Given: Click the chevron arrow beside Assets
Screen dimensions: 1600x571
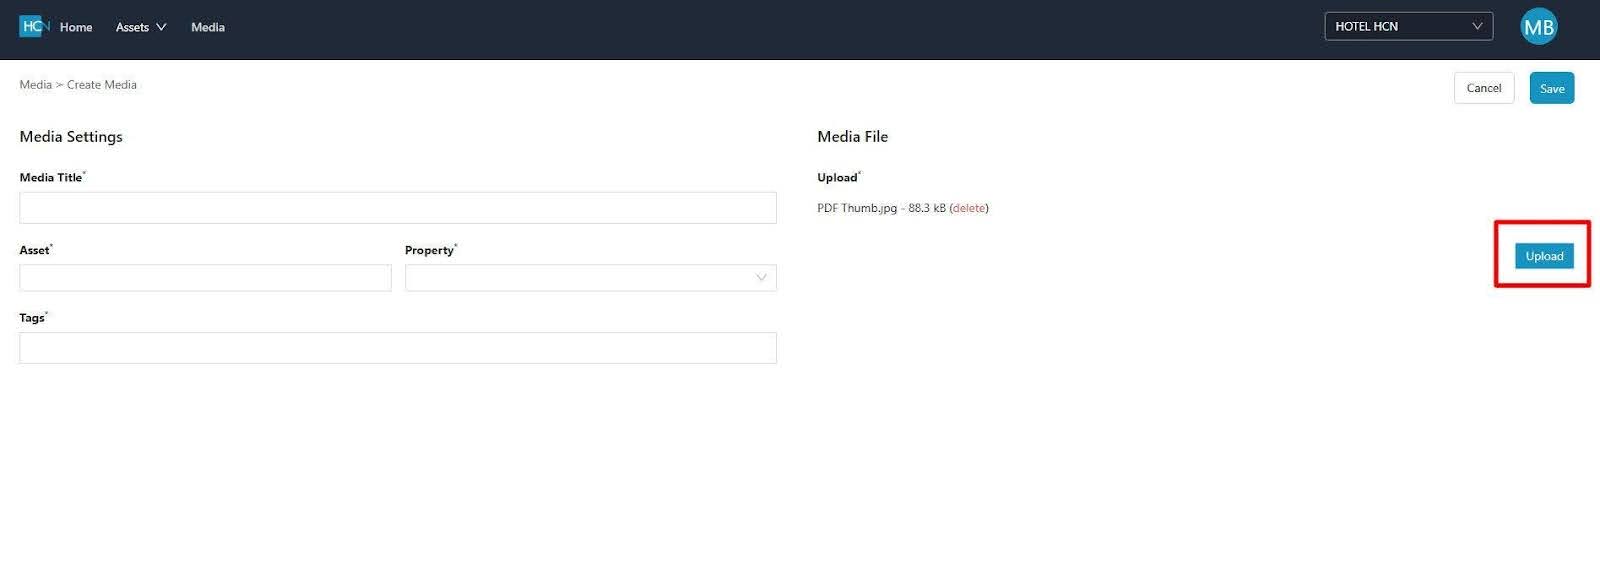Looking at the screenshot, I should pos(161,27).
